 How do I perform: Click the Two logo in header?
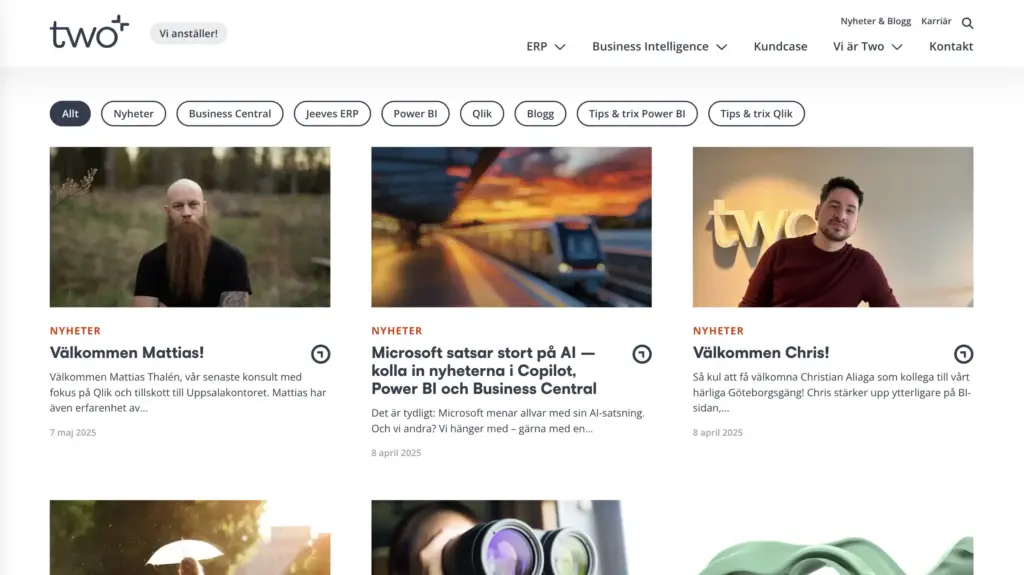89,32
